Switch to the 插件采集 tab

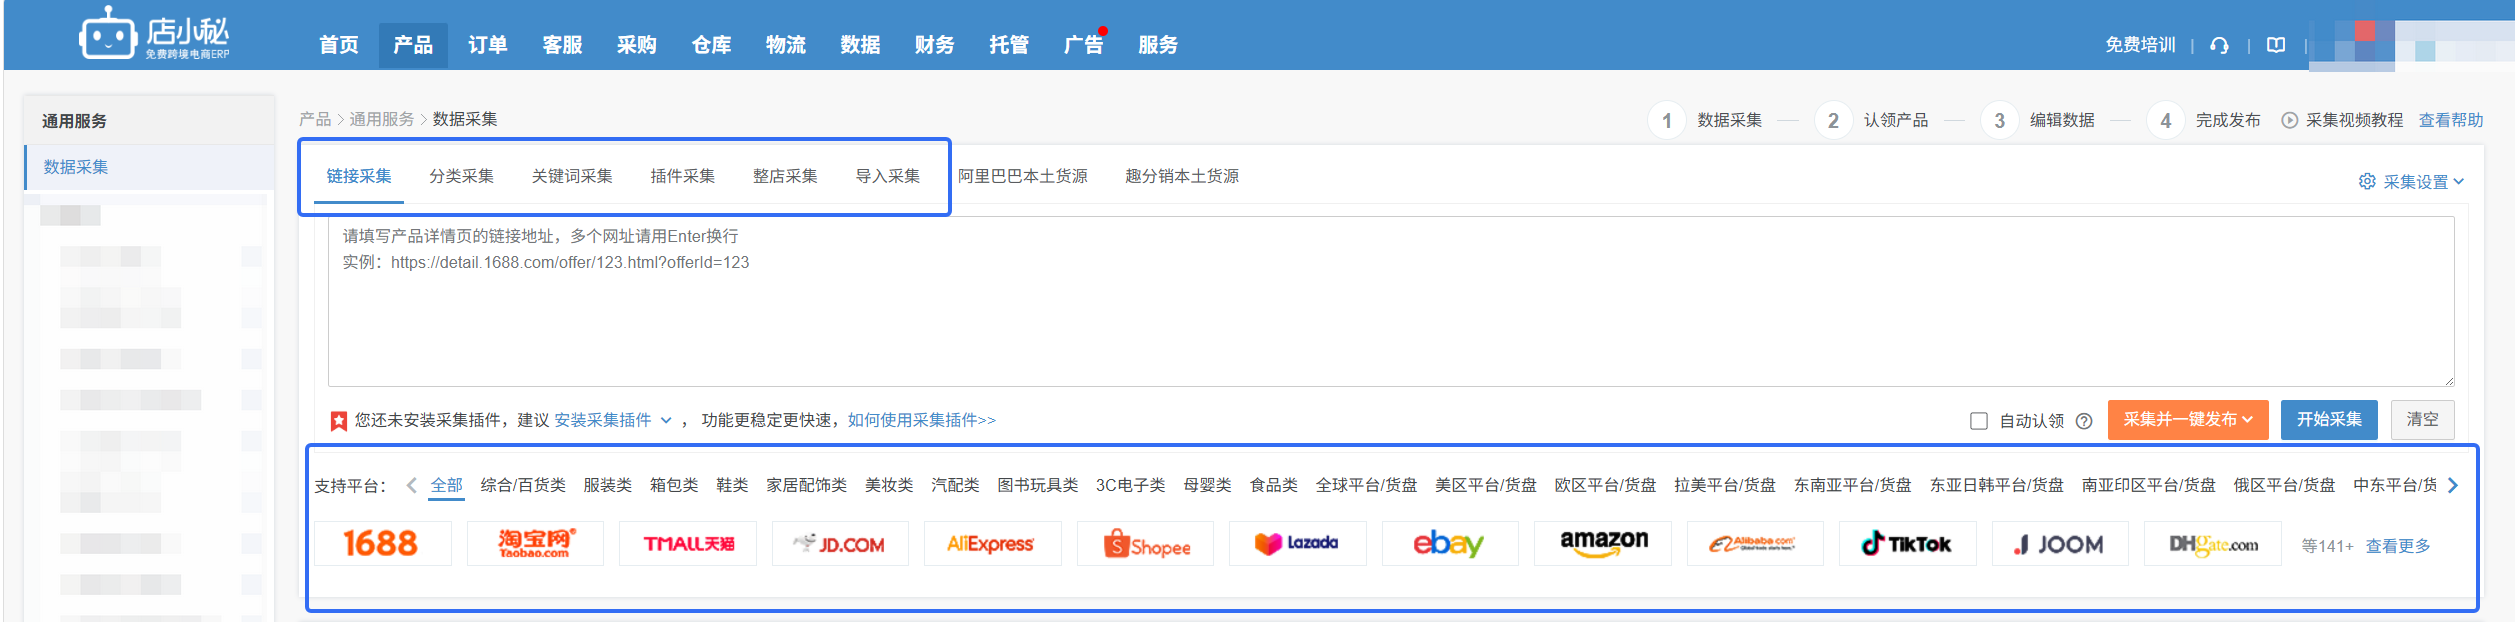pyautogui.click(x=683, y=176)
